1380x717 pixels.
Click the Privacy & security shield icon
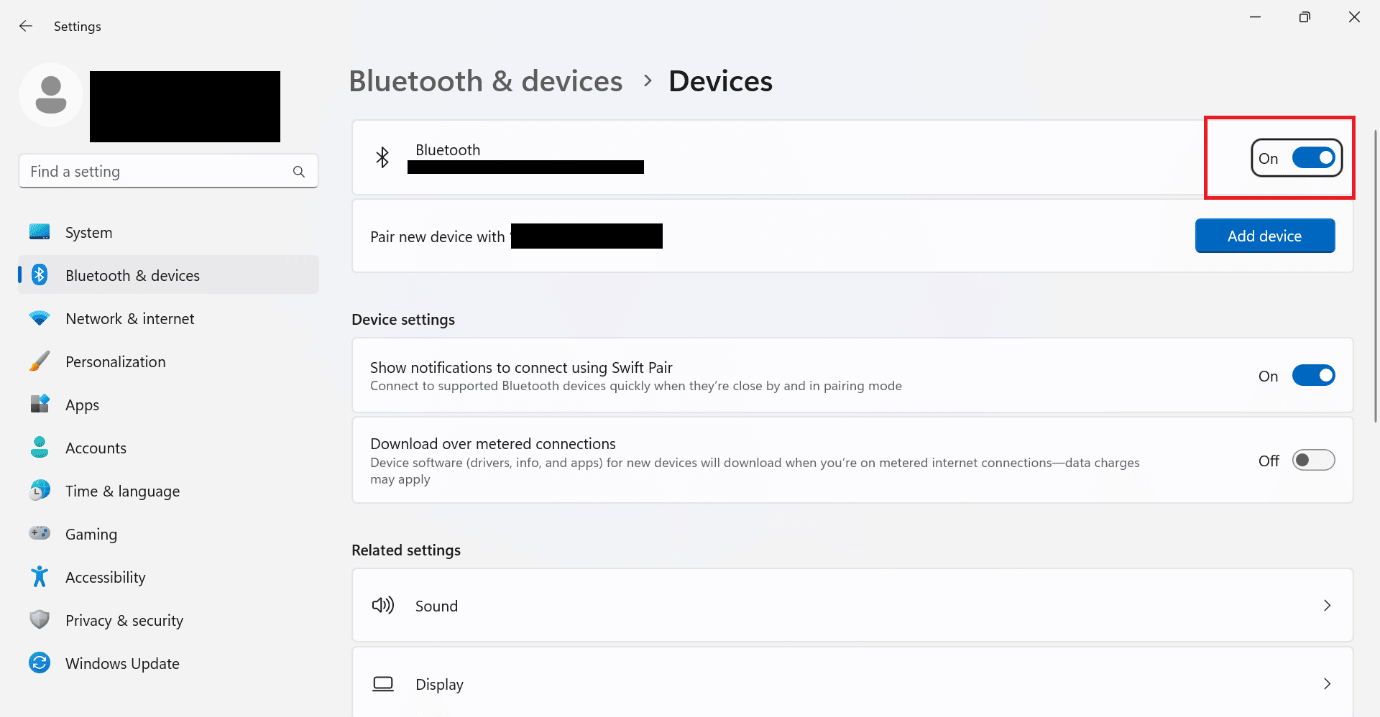38,620
